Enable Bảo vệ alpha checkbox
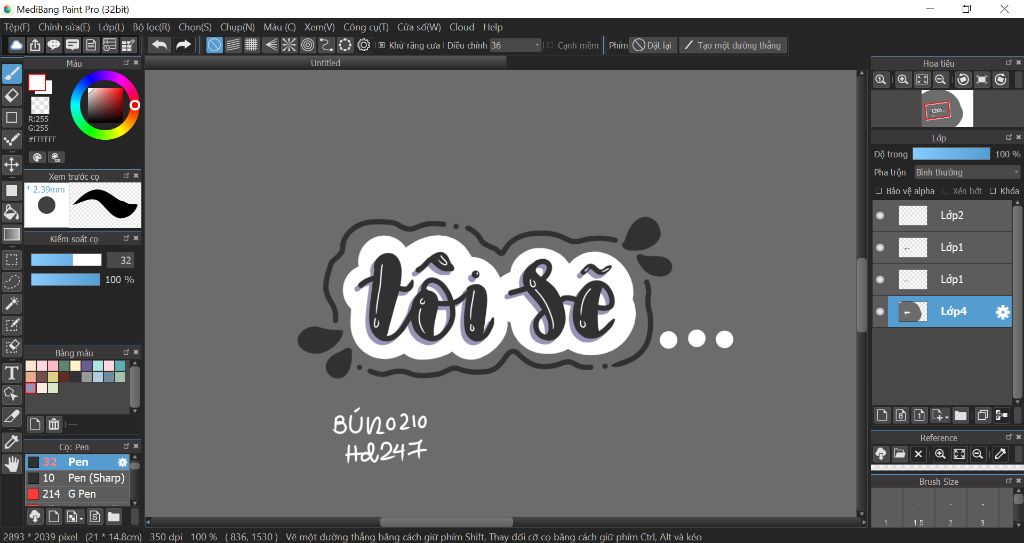The width and height of the screenshot is (1024, 543). point(878,191)
